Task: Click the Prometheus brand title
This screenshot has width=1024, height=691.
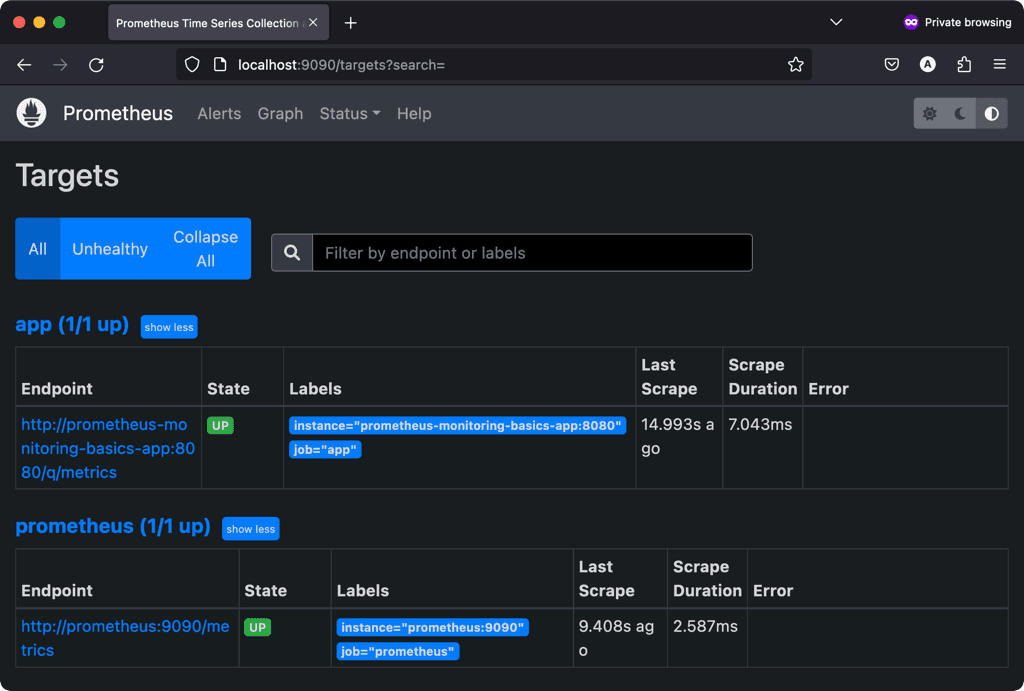Action: click(118, 114)
